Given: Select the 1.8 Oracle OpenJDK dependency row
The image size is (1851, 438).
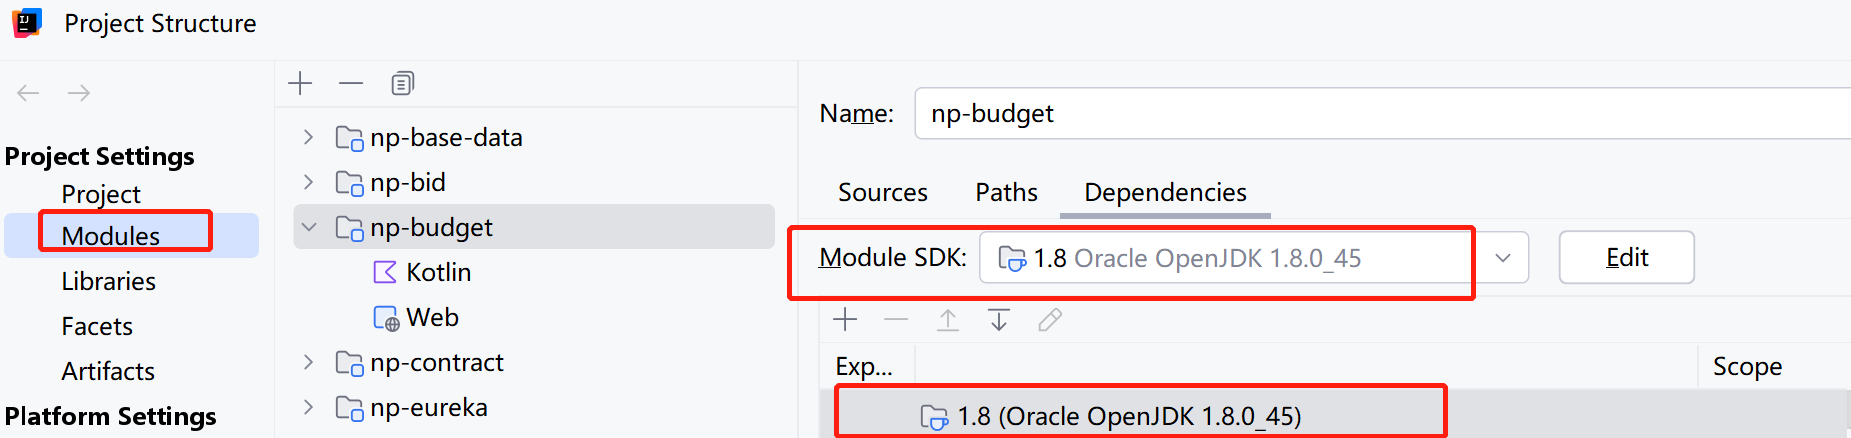Looking at the screenshot, I should coord(1128,416).
